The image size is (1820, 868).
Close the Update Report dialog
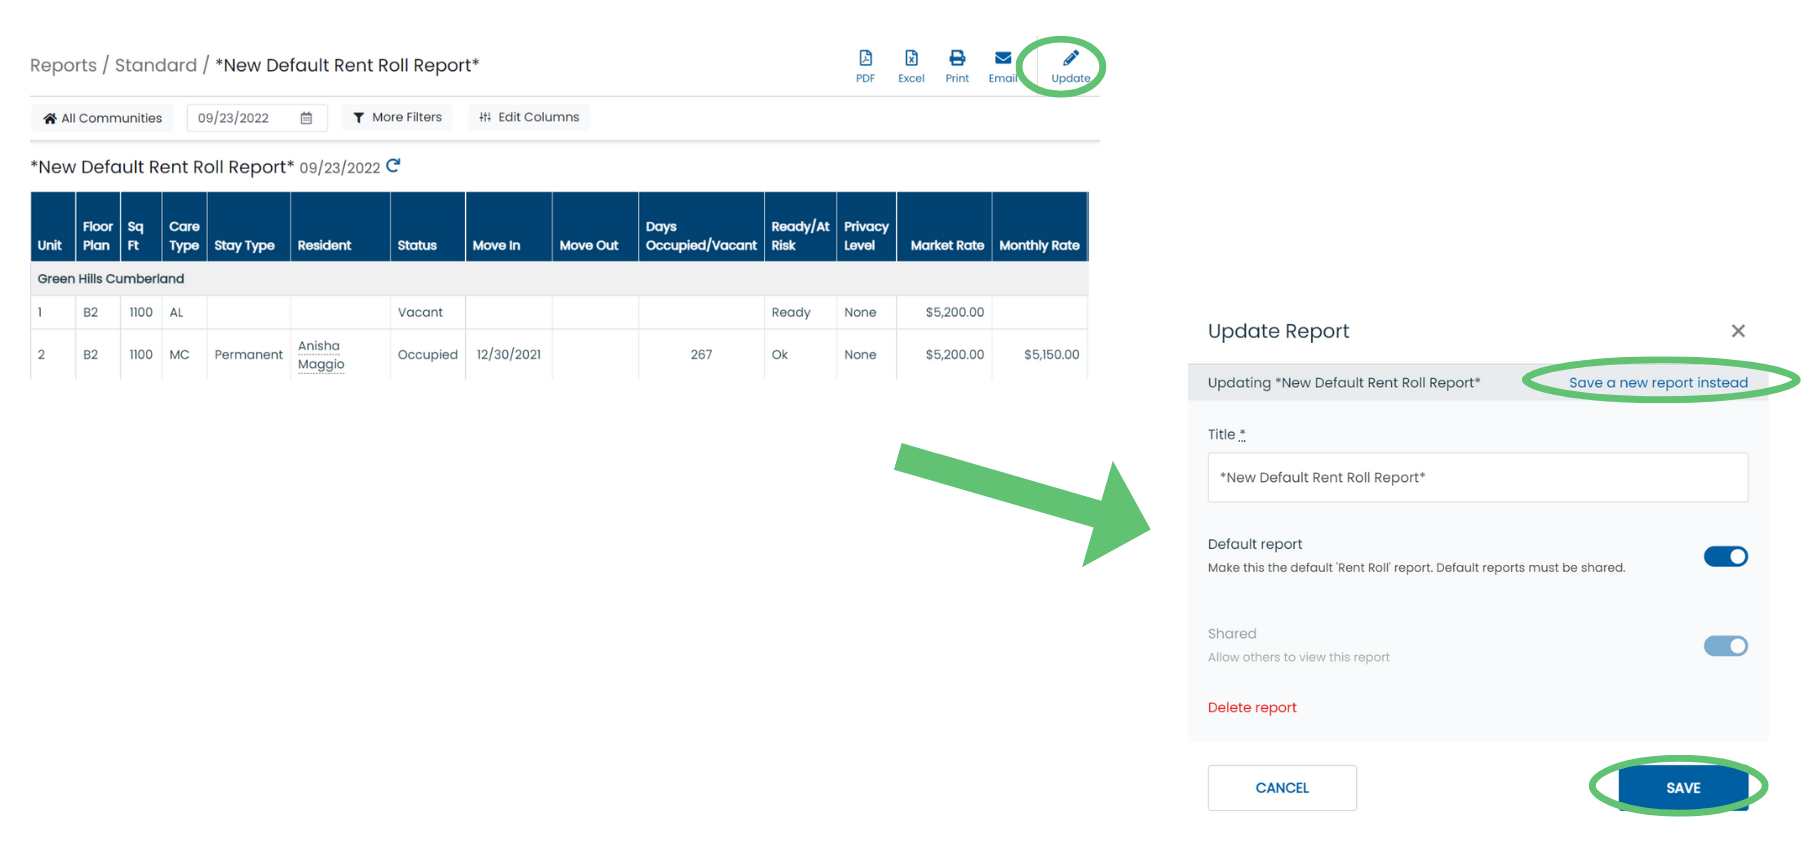pyautogui.click(x=1738, y=331)
